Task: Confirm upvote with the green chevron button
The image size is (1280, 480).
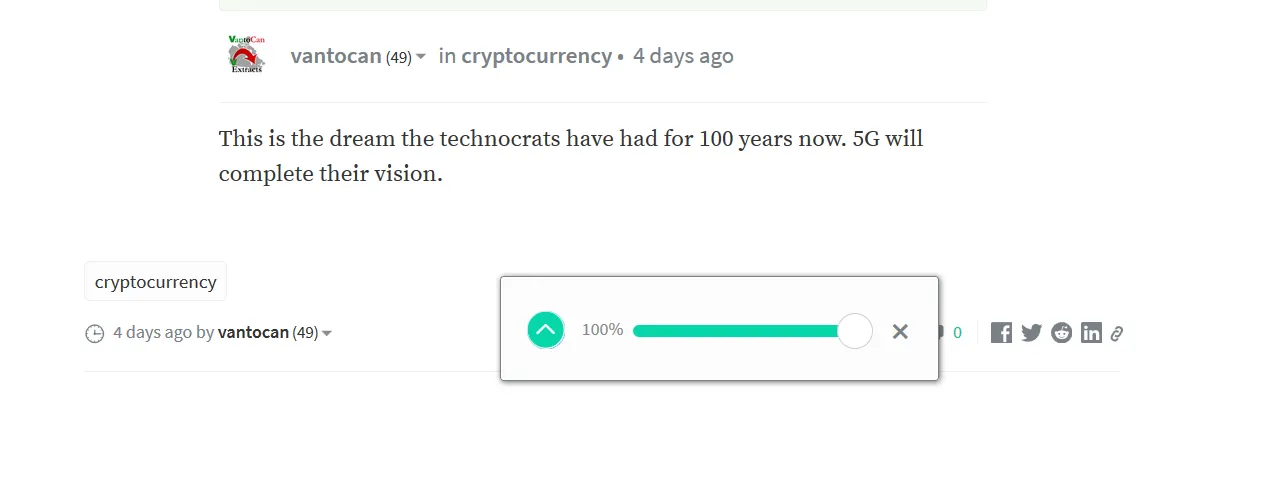Action: 546,330
